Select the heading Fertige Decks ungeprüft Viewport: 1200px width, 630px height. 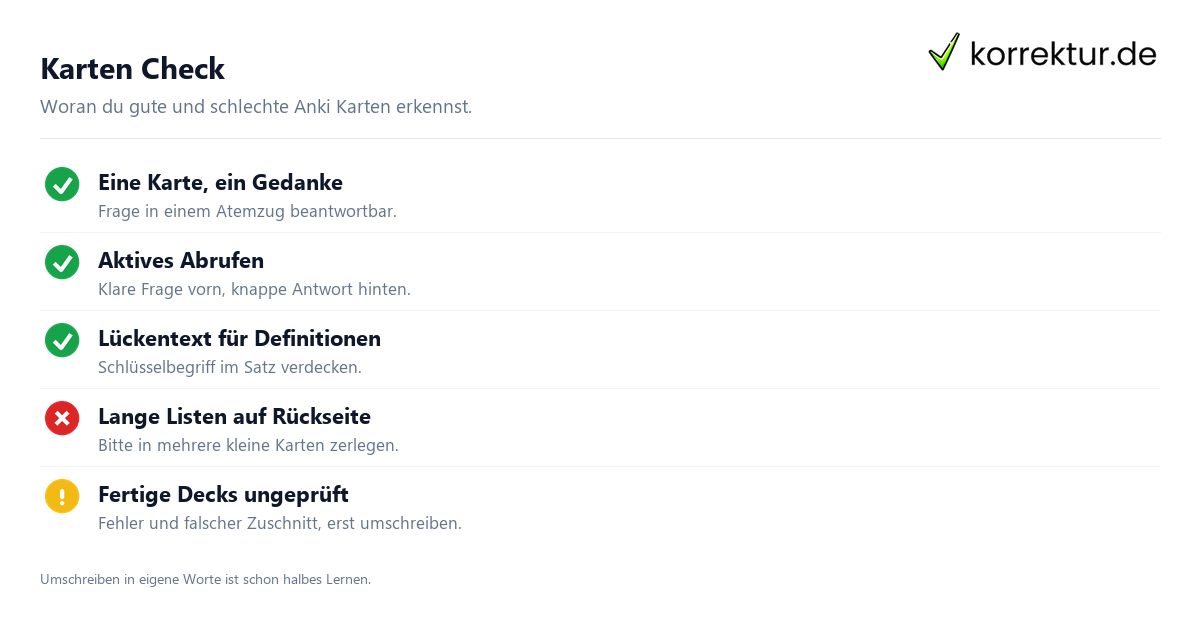223,495
